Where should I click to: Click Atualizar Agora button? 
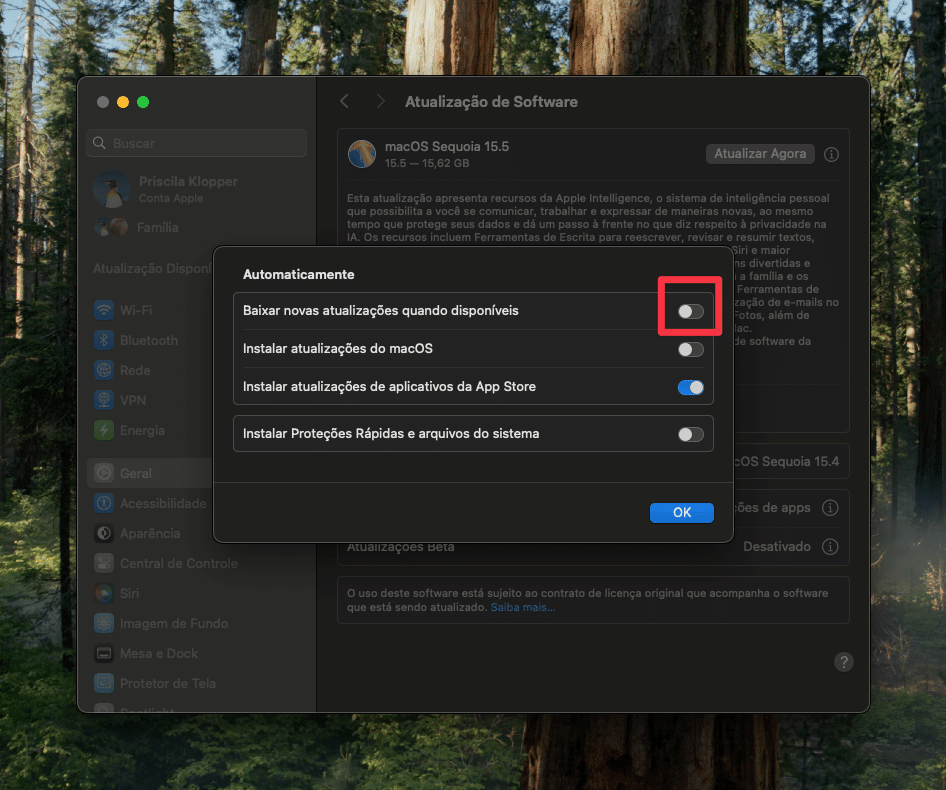pos(760,154)
